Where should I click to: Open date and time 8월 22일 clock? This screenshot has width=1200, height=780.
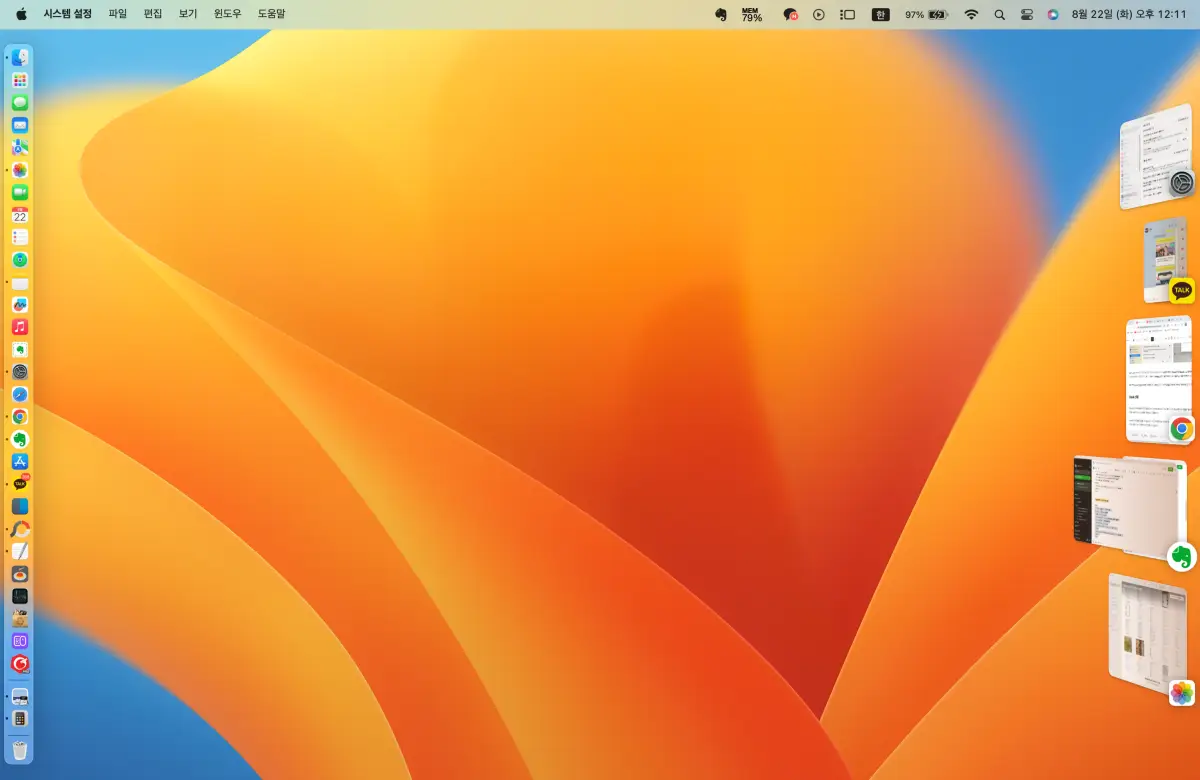pyautogui.click(x=1129, y=15)
